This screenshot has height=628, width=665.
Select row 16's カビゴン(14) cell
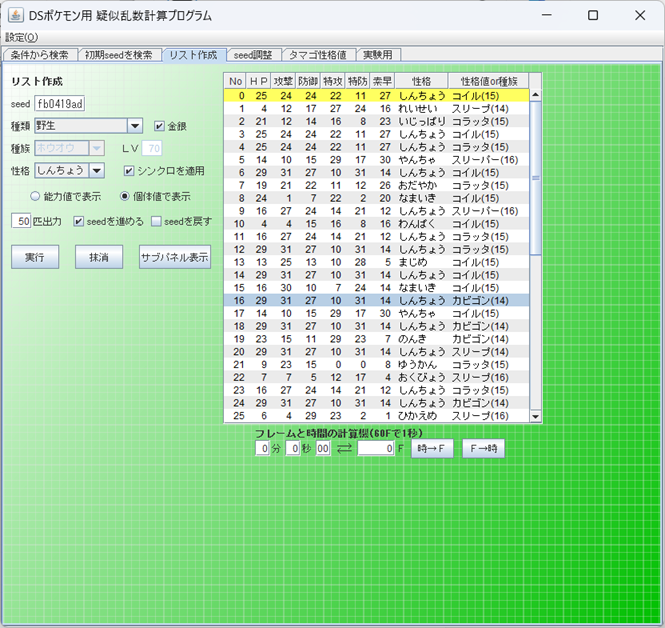pyautogui.click(x=489, y=301)
